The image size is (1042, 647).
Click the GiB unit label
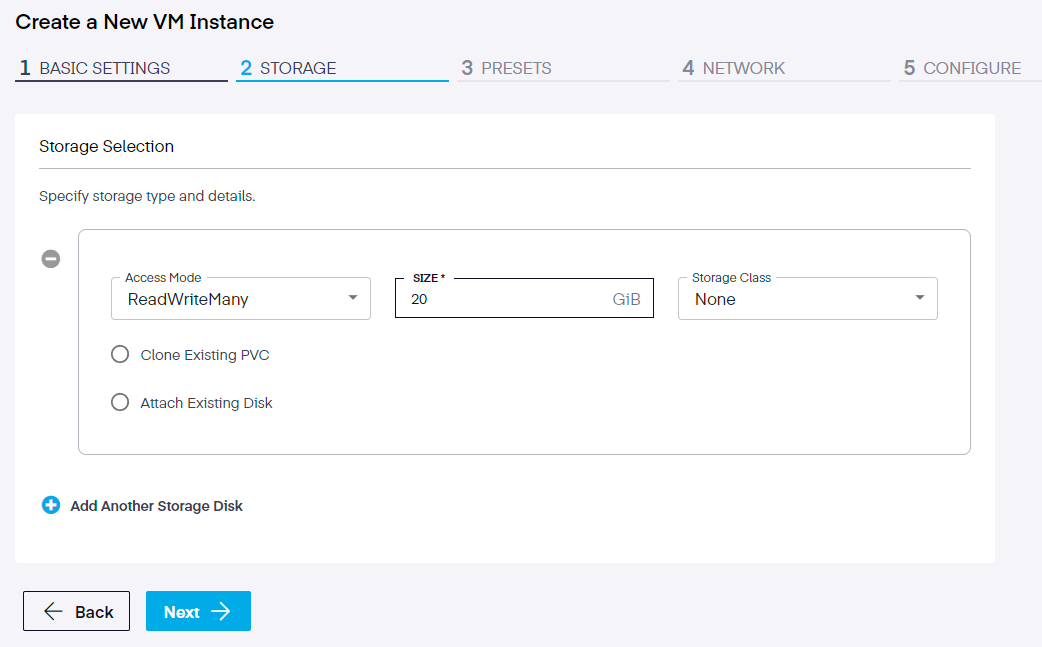[626, 299]
